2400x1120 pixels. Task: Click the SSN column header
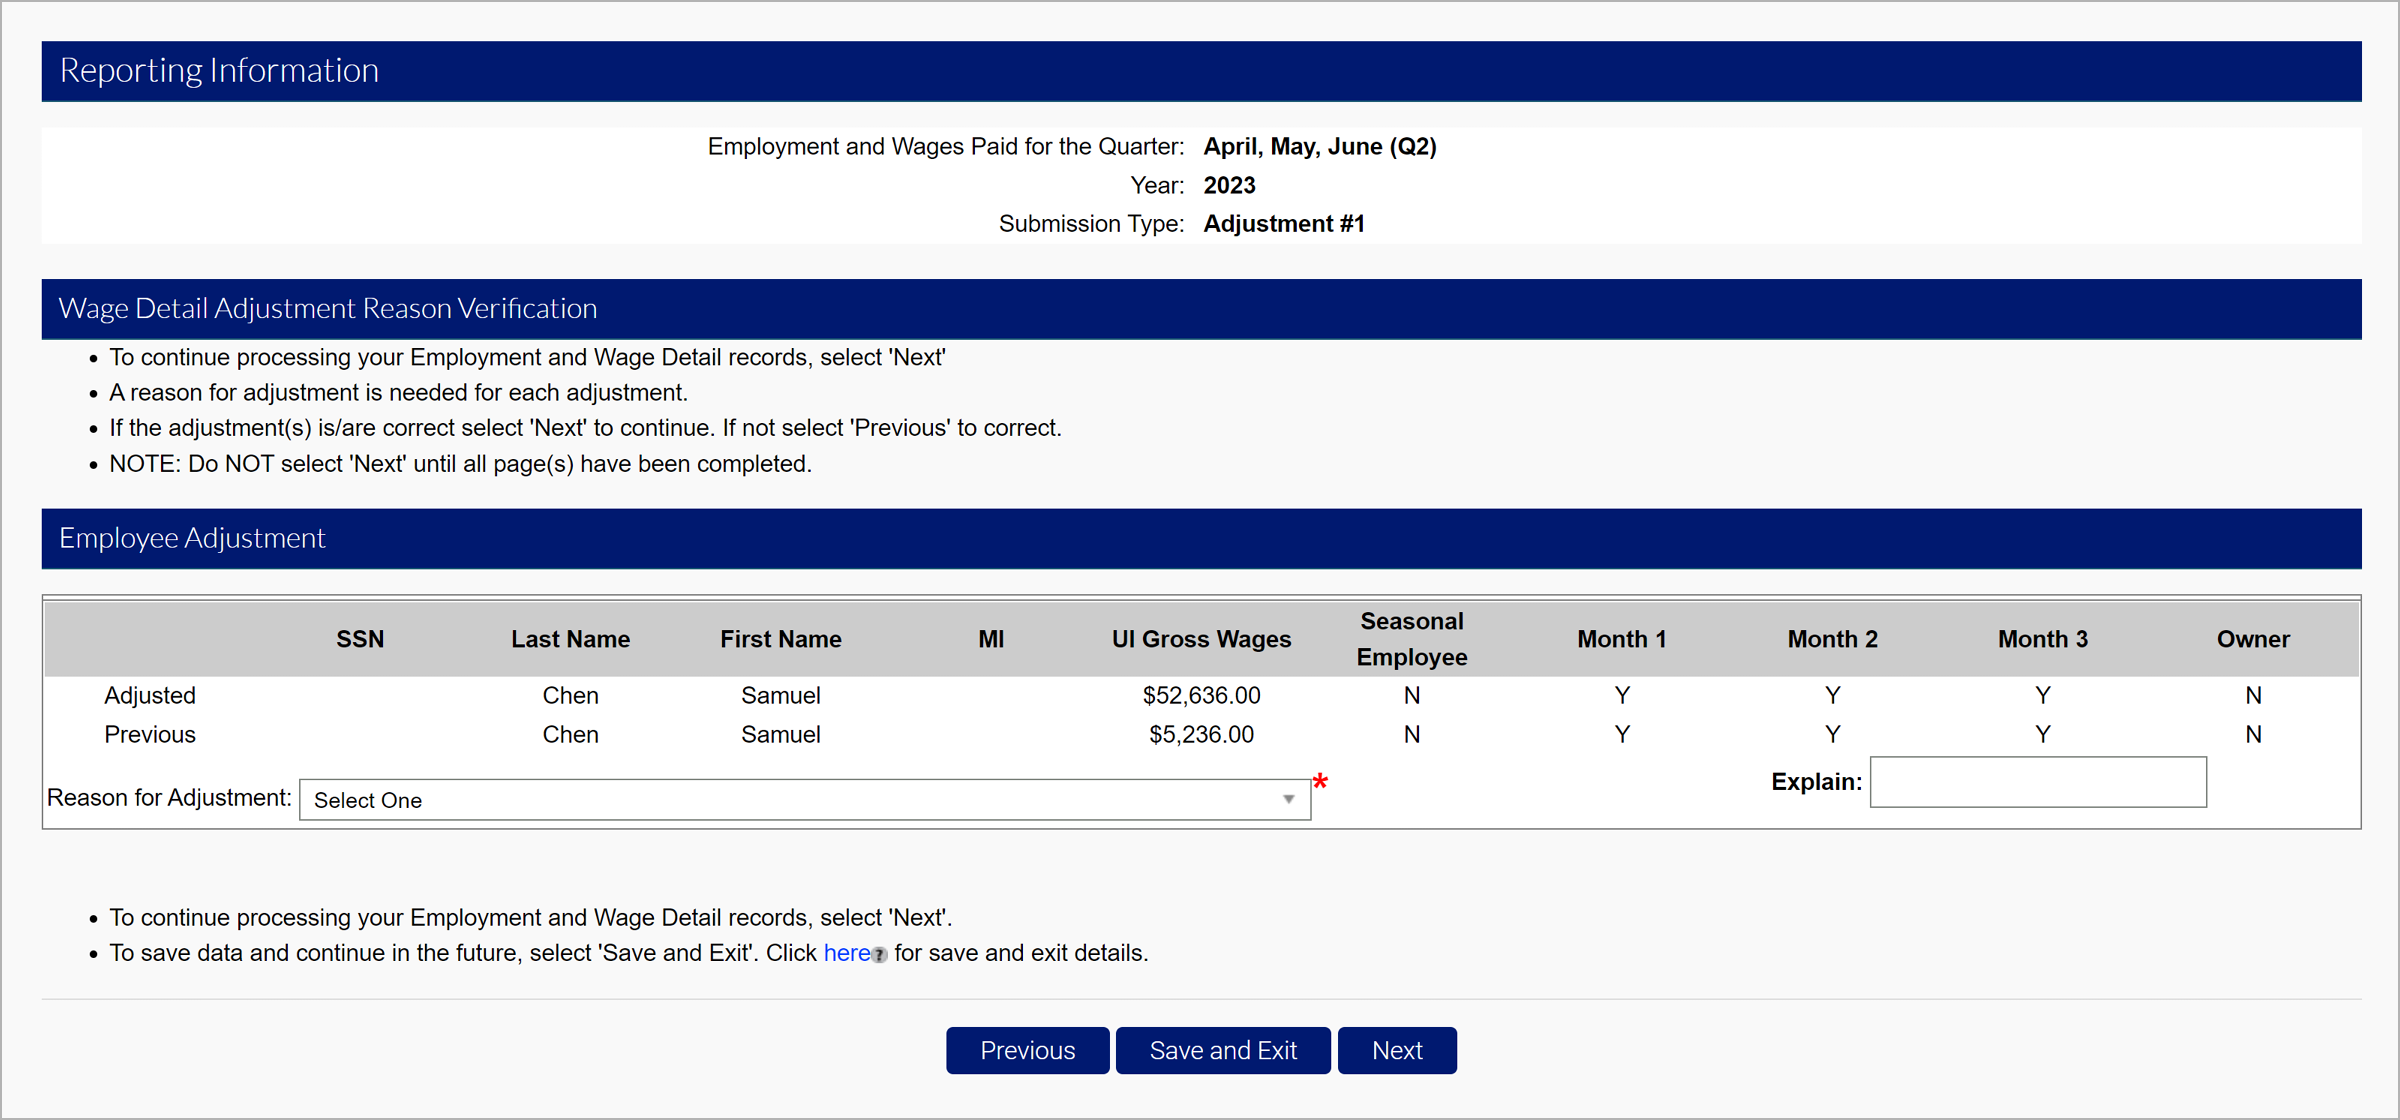360,639
